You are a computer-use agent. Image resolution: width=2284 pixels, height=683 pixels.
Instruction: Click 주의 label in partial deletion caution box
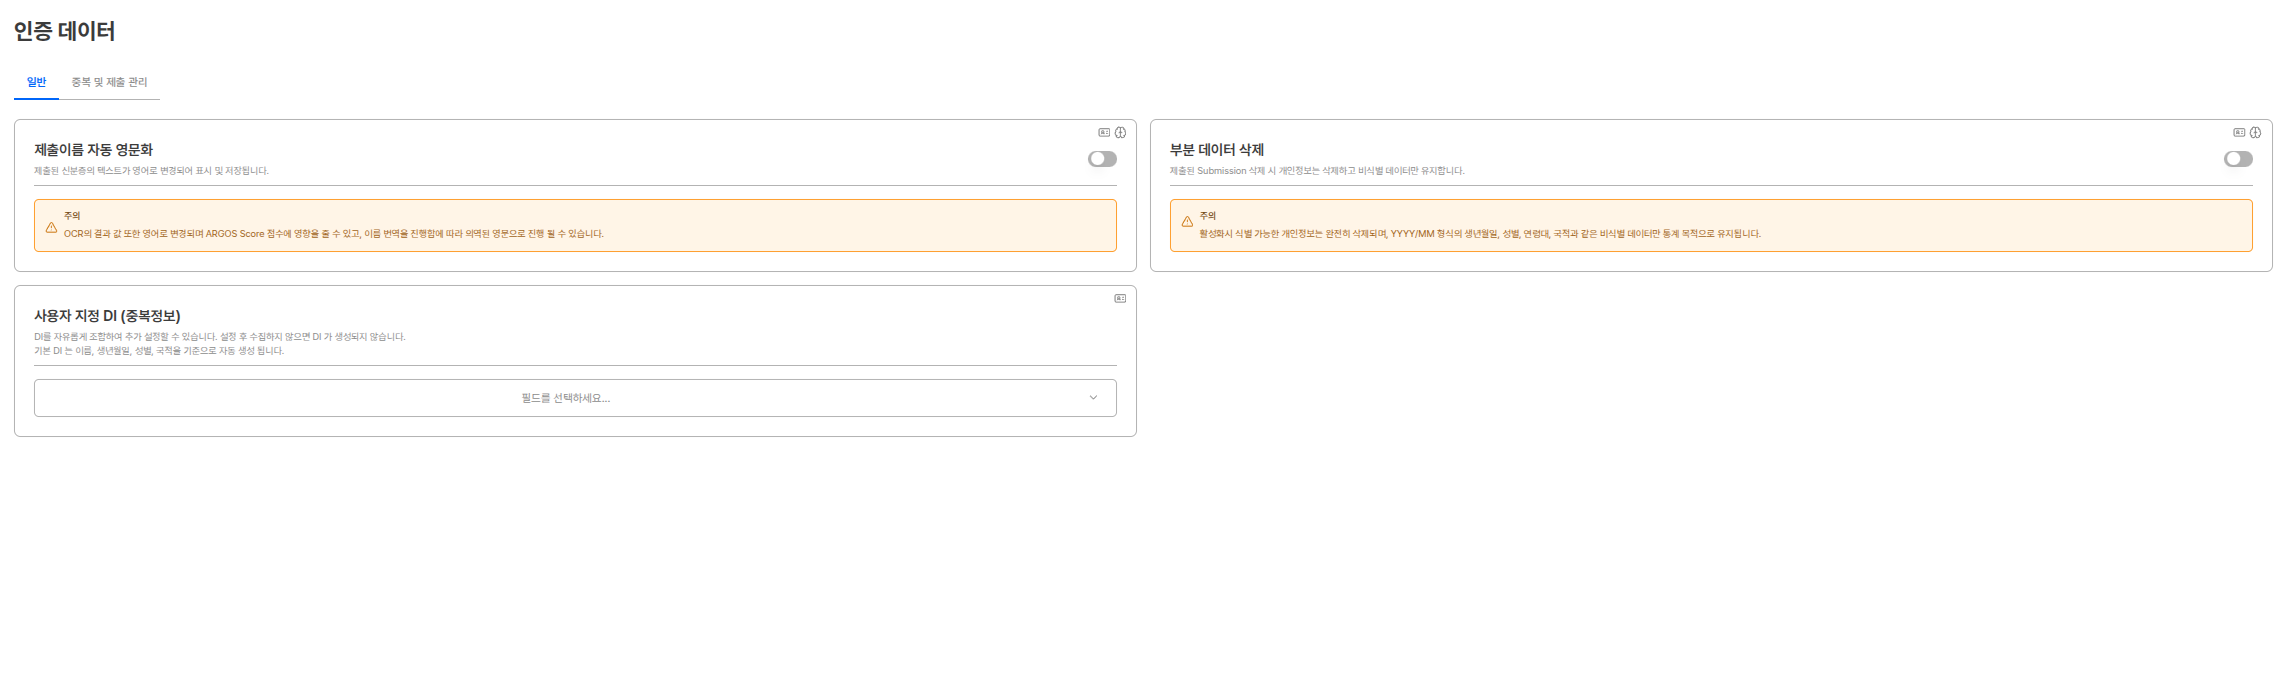(1208, 216)
